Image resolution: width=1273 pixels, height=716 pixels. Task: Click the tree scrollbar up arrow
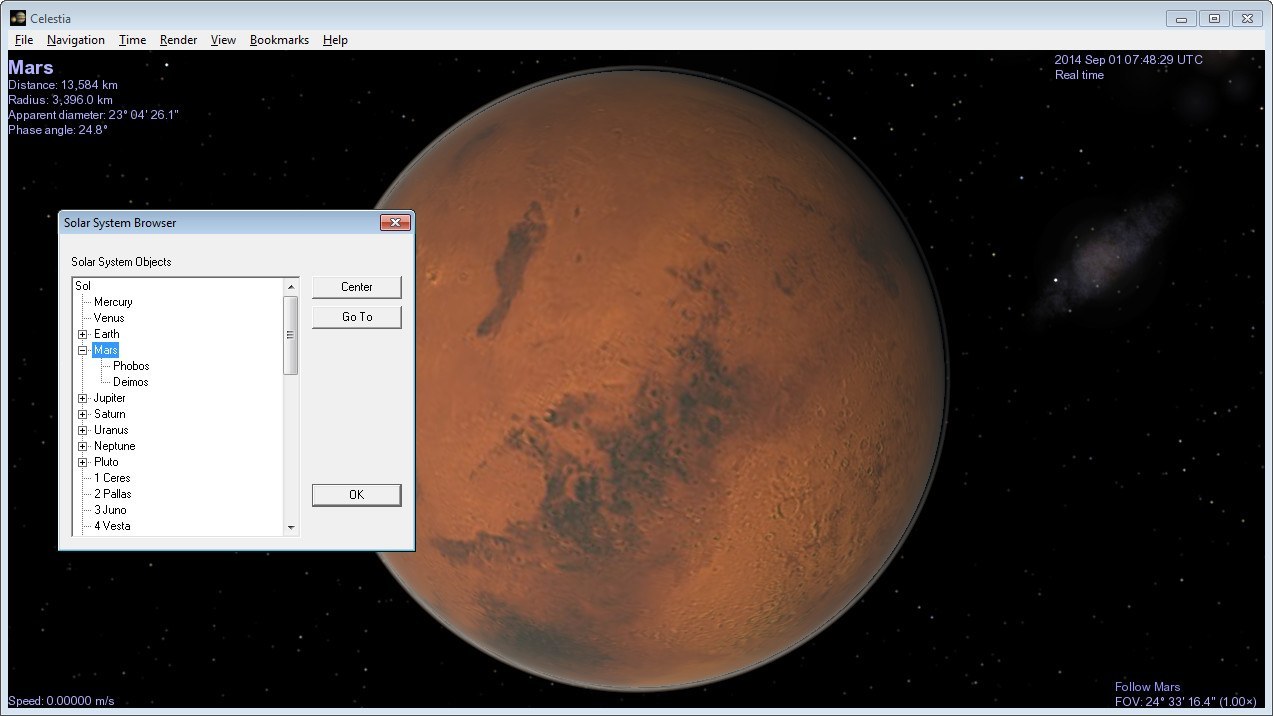pyautogui.click(x=291, y=287)
